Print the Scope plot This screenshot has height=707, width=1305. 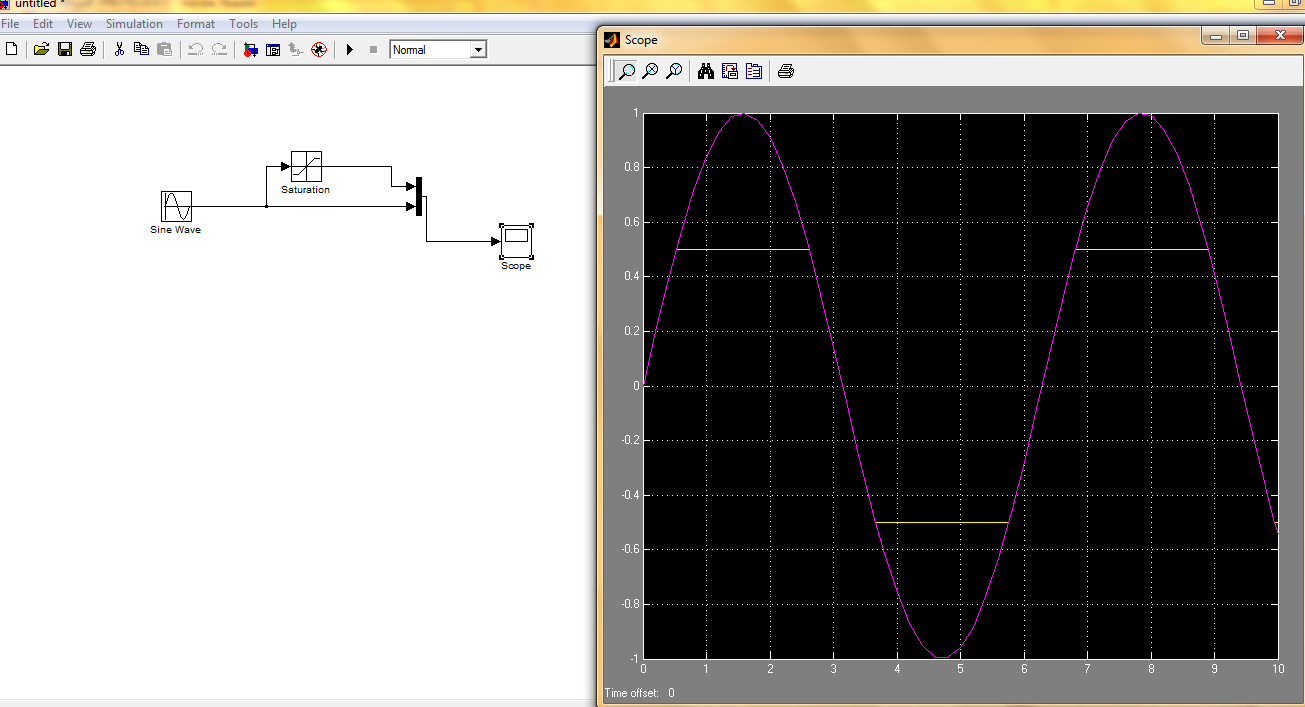tap(786, 70)
